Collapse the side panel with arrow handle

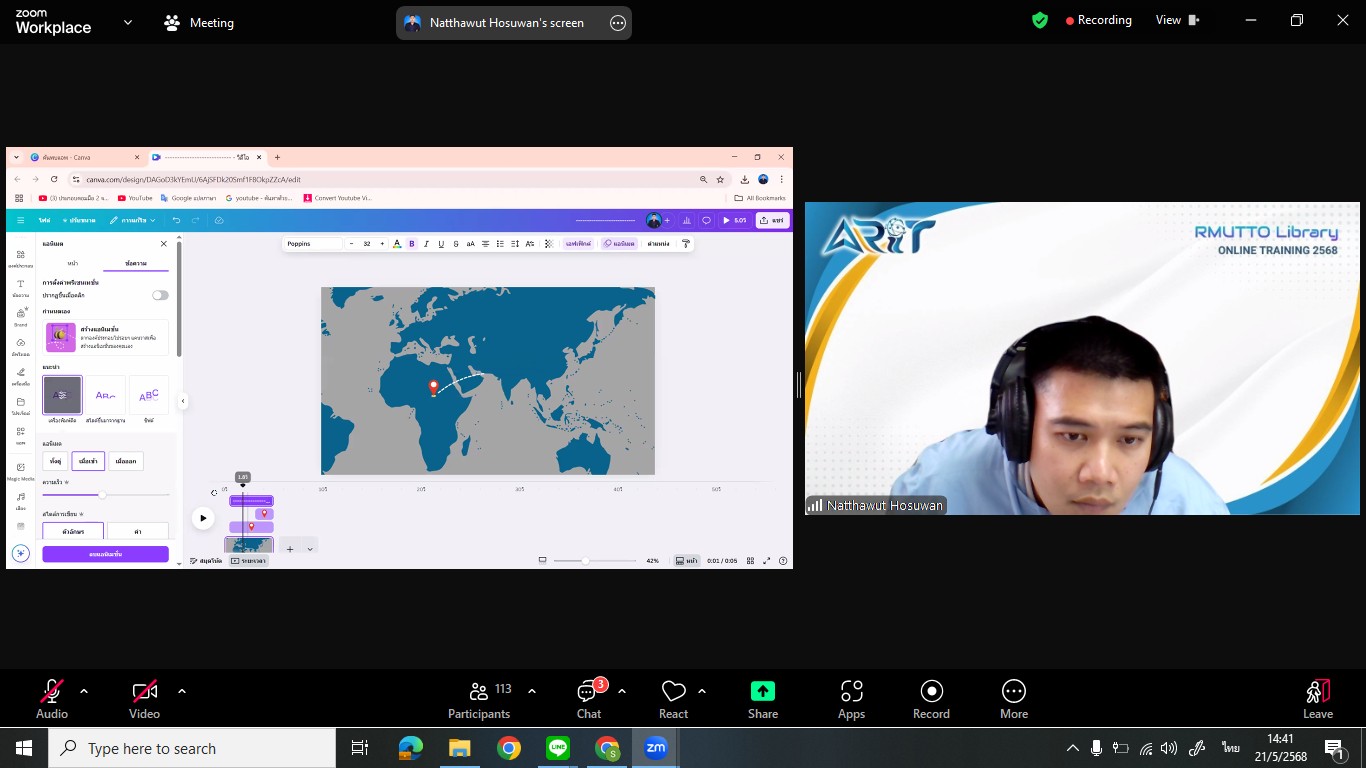[x=183, y=401]
